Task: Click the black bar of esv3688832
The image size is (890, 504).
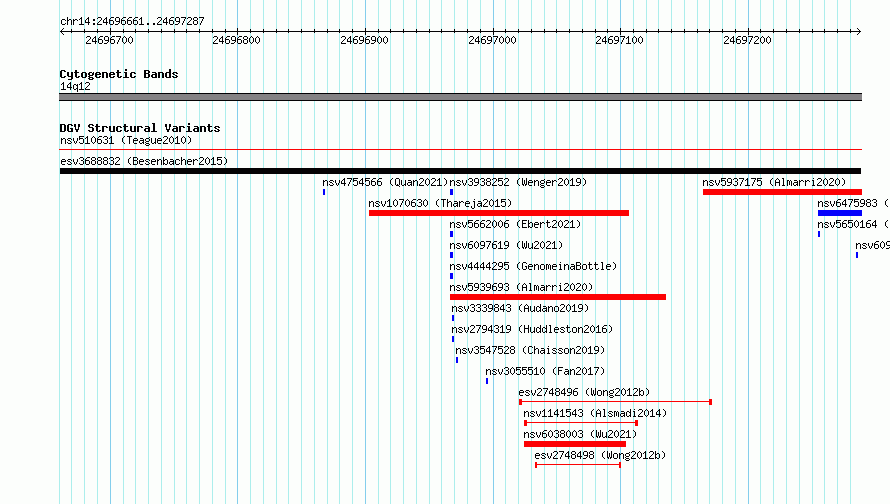Action: pos(460,171)
